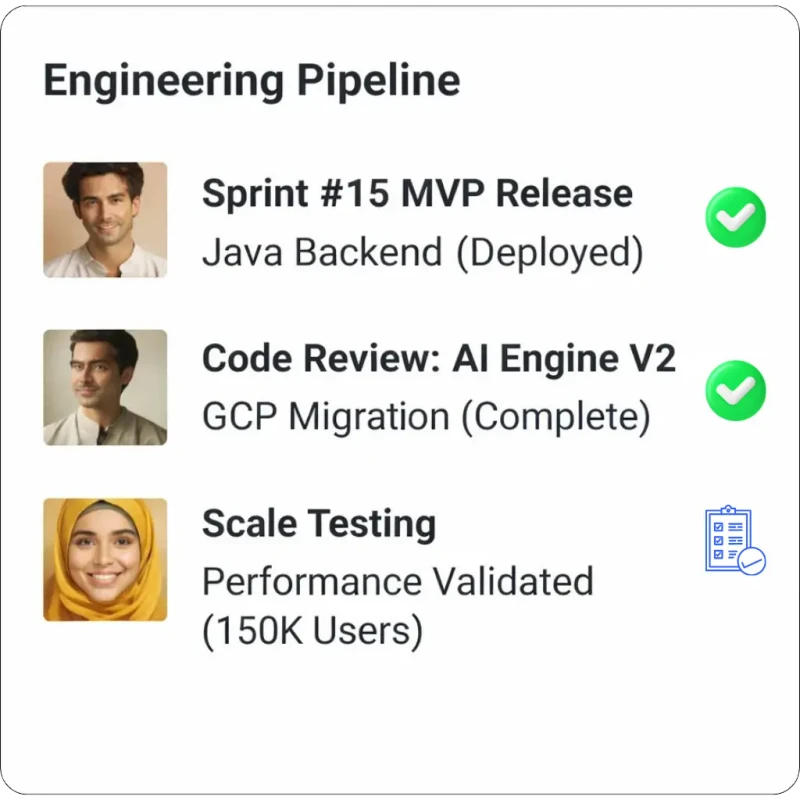
Task: Click the GCP Migration subtitle text
Action: (x=326, y=417)
